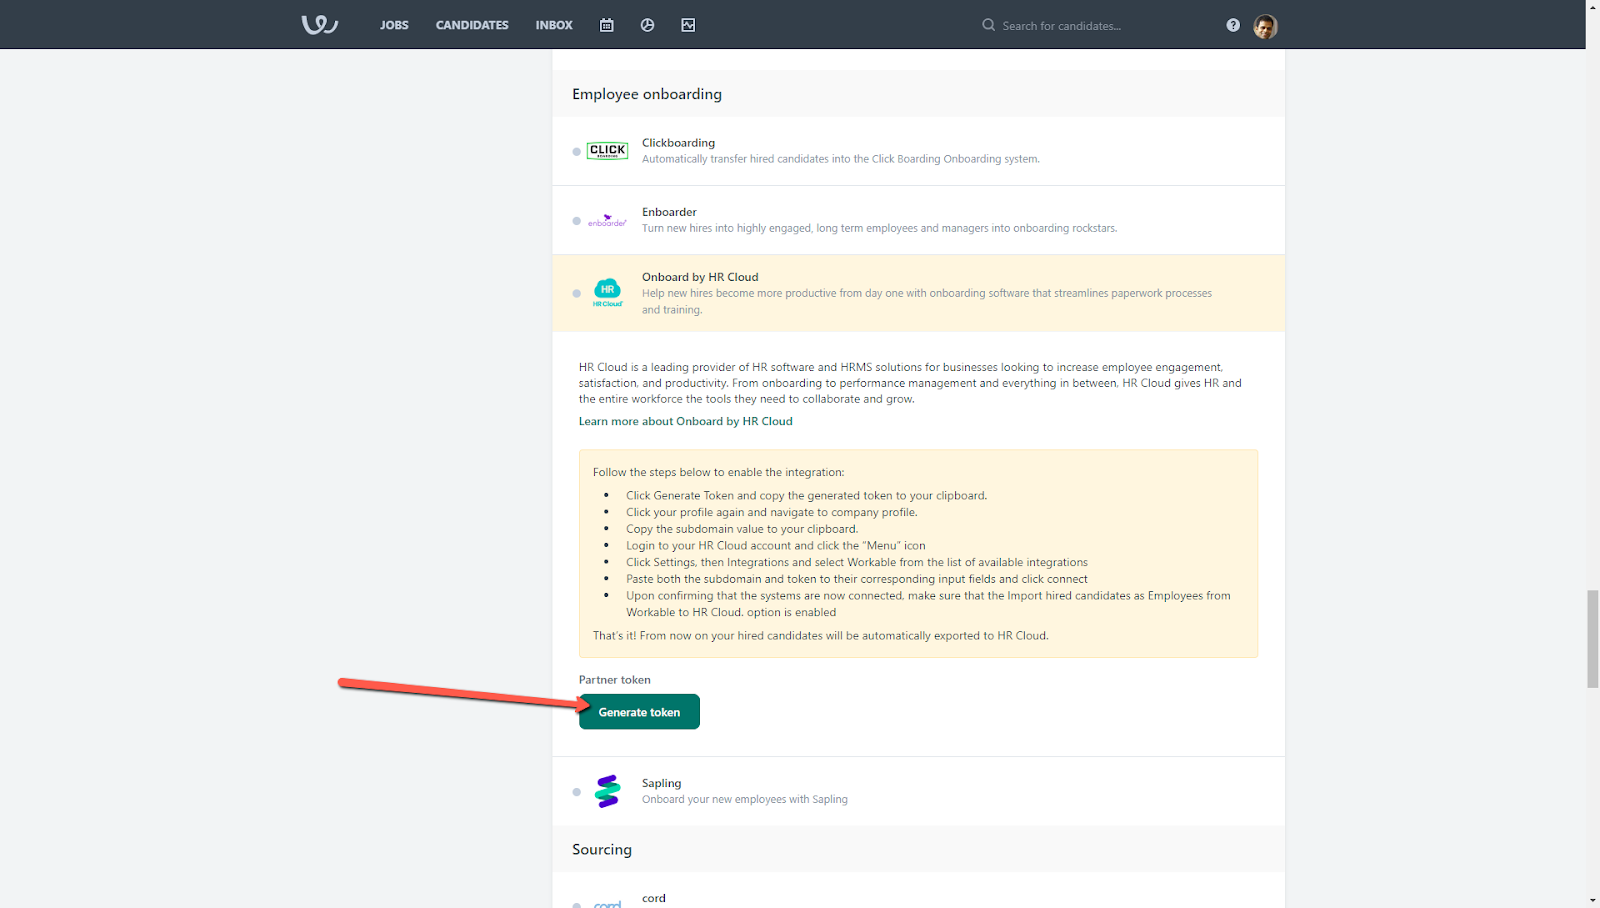
Task: Click the Sourcing section heading
Action: 602,849
